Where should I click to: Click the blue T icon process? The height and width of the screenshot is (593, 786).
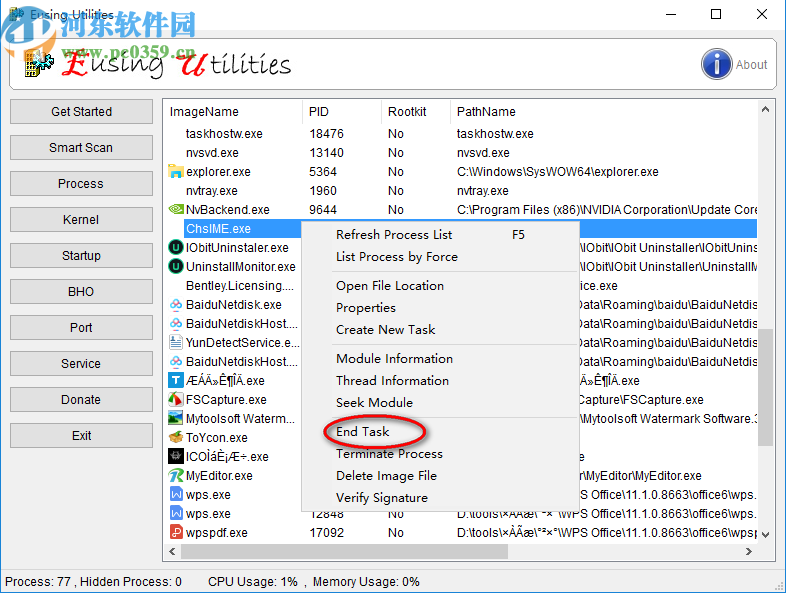click(175, 380)
